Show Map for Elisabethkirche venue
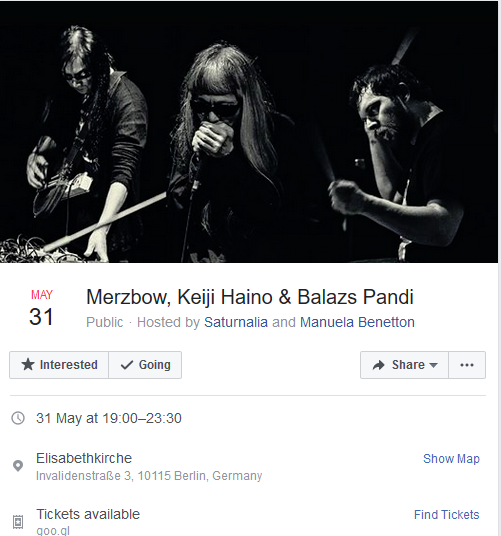 451,458
